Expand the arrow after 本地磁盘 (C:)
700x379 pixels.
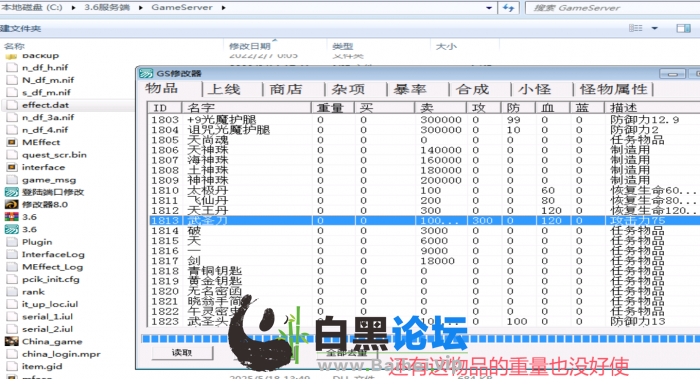[x=73, y=8]
